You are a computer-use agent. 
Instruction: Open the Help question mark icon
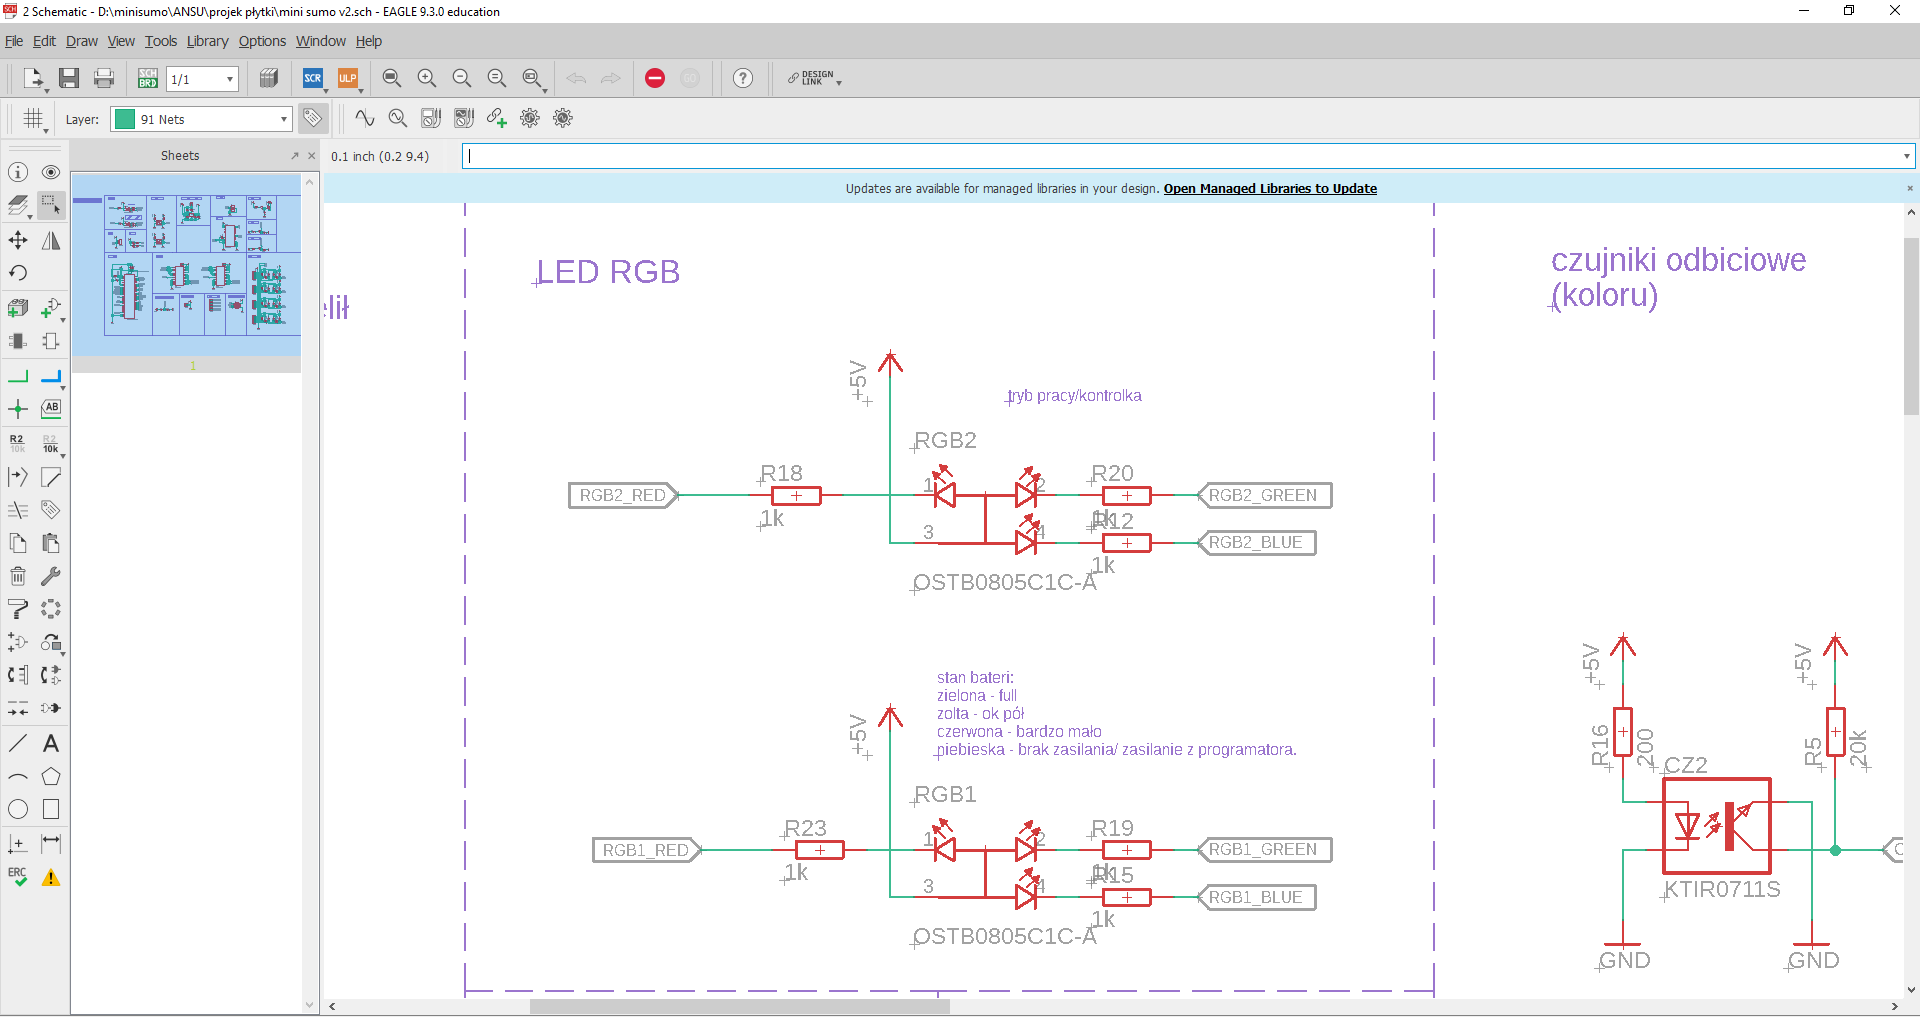743,78
